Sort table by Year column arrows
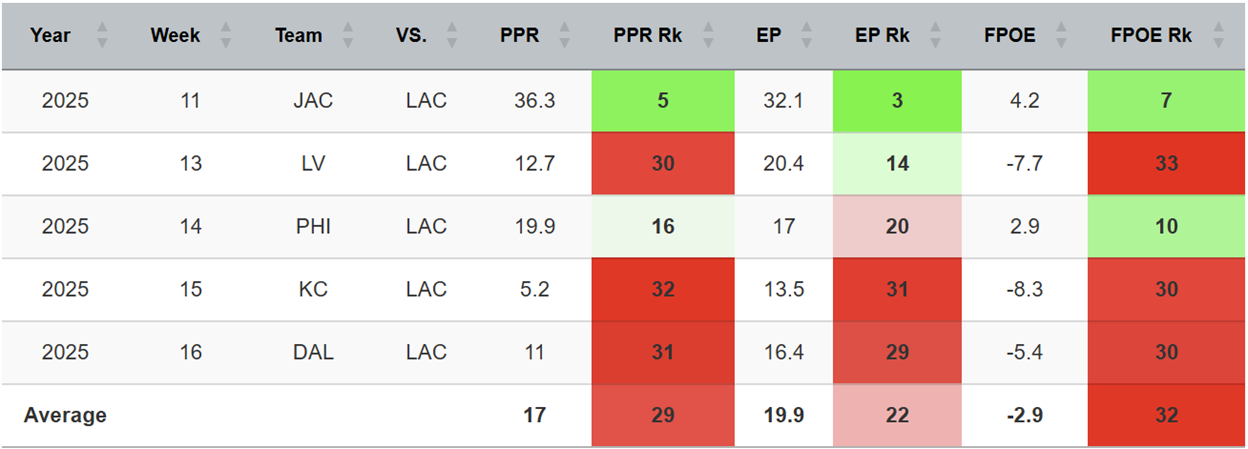This screenshot has width=1248, height=449. pos(102,36)
